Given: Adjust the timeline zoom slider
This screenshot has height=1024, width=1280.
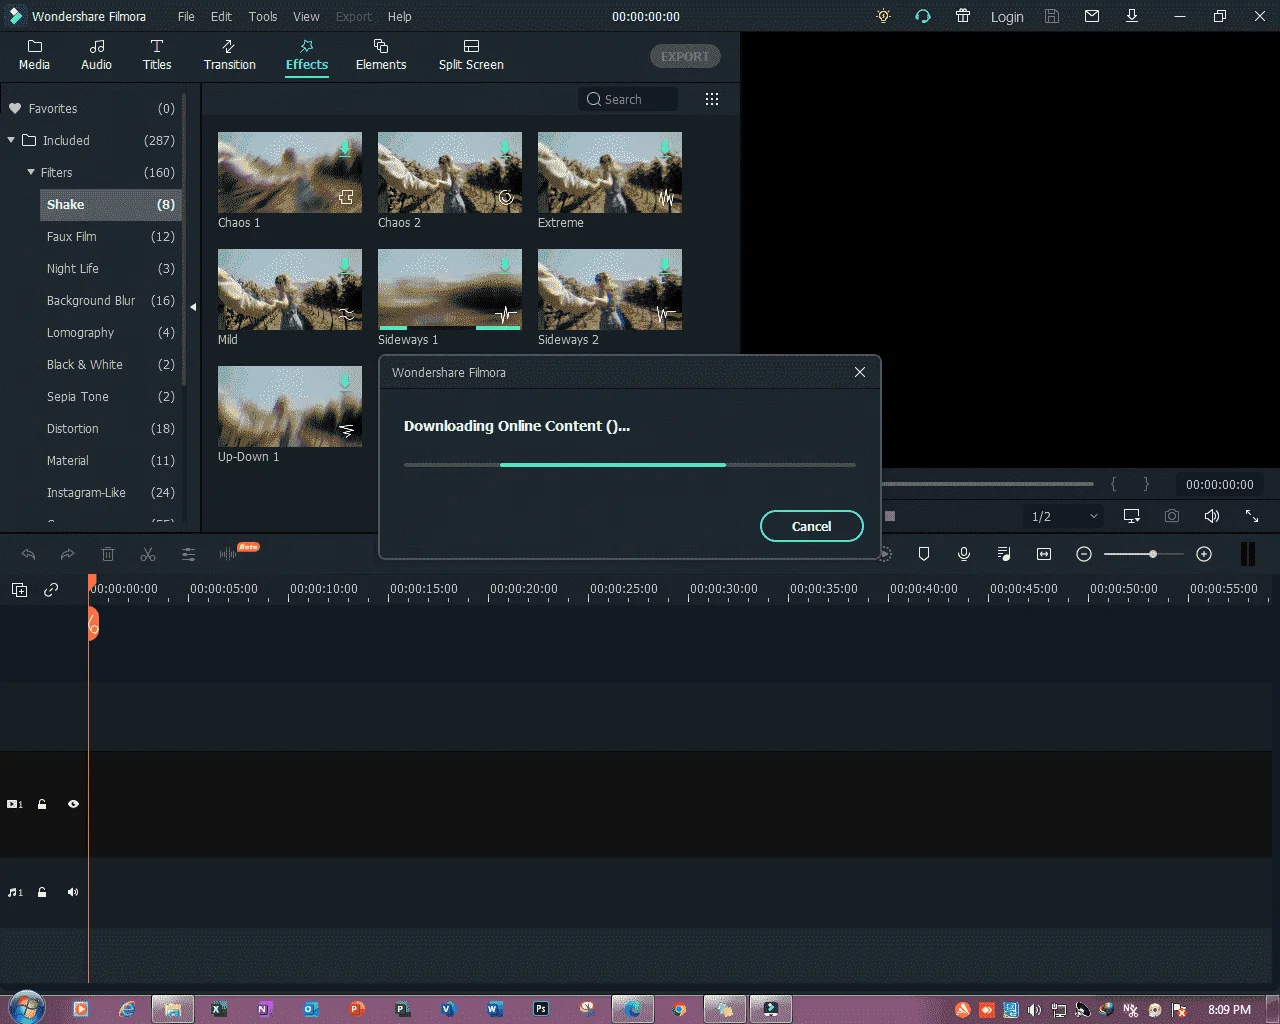Looking at the screenshot, I should coord(1143,554).
